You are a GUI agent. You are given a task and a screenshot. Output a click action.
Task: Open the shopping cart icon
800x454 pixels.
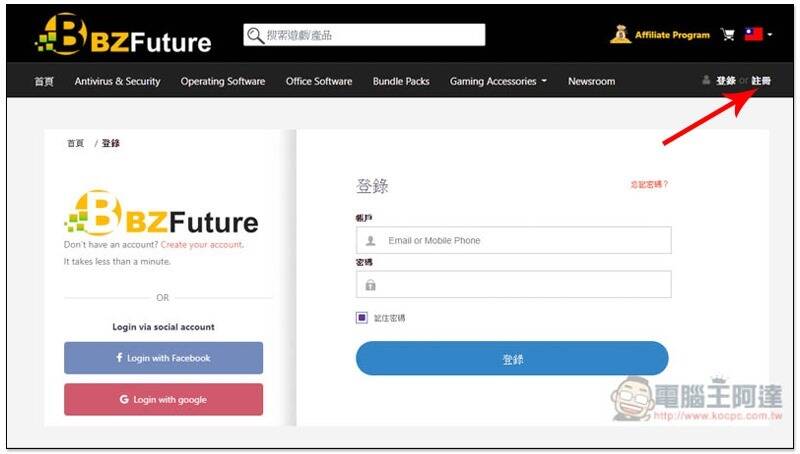[728, 35]
